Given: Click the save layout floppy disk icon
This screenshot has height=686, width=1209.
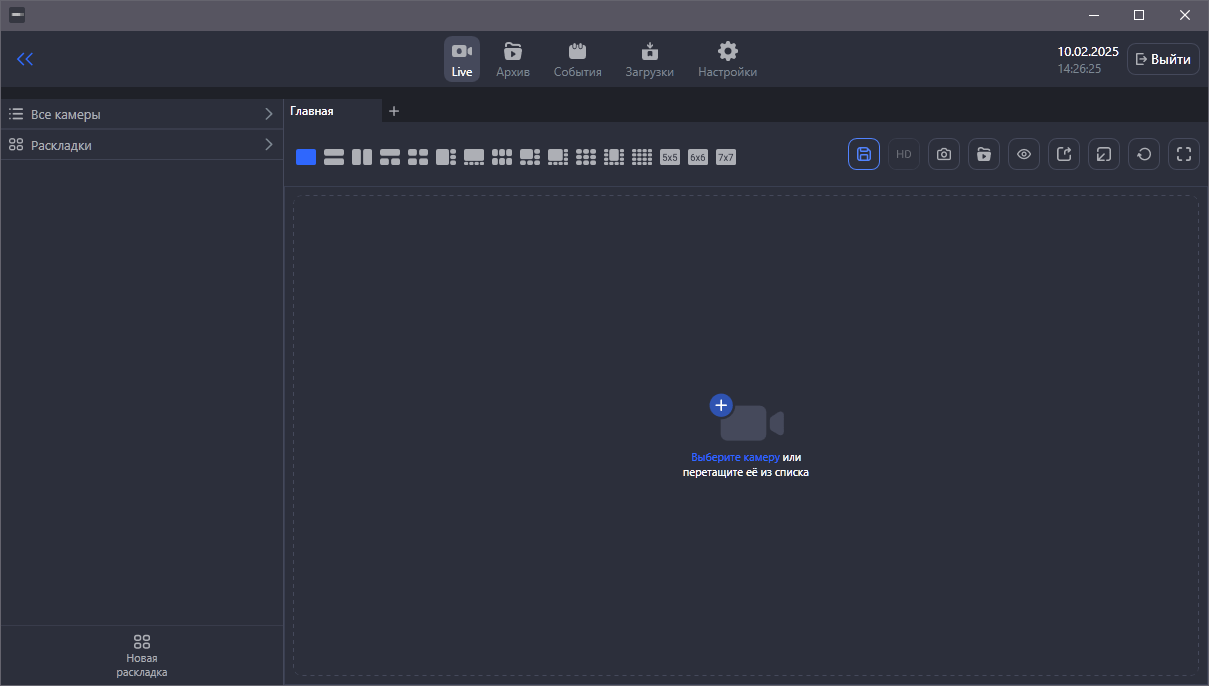Looking at the screenshot, I should (864, 154).
